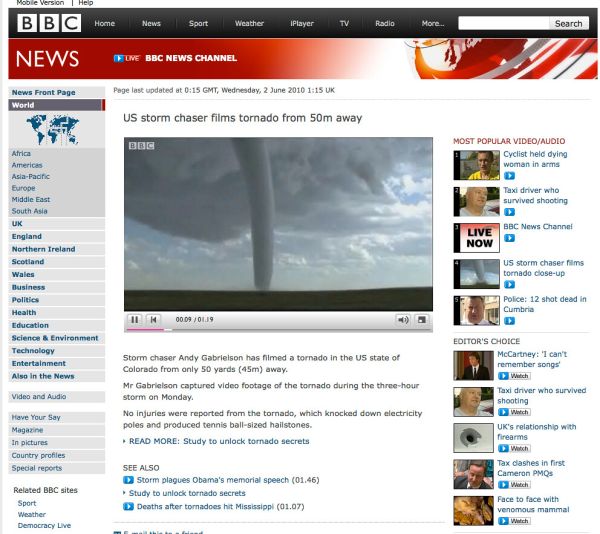Viewport: 600px width, 534px height.
Task: Click tornado video frame
Action: click(278, 224)
